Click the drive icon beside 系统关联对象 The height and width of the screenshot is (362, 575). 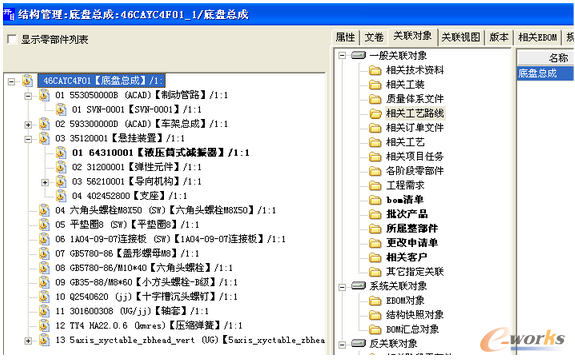pos(358,285)
